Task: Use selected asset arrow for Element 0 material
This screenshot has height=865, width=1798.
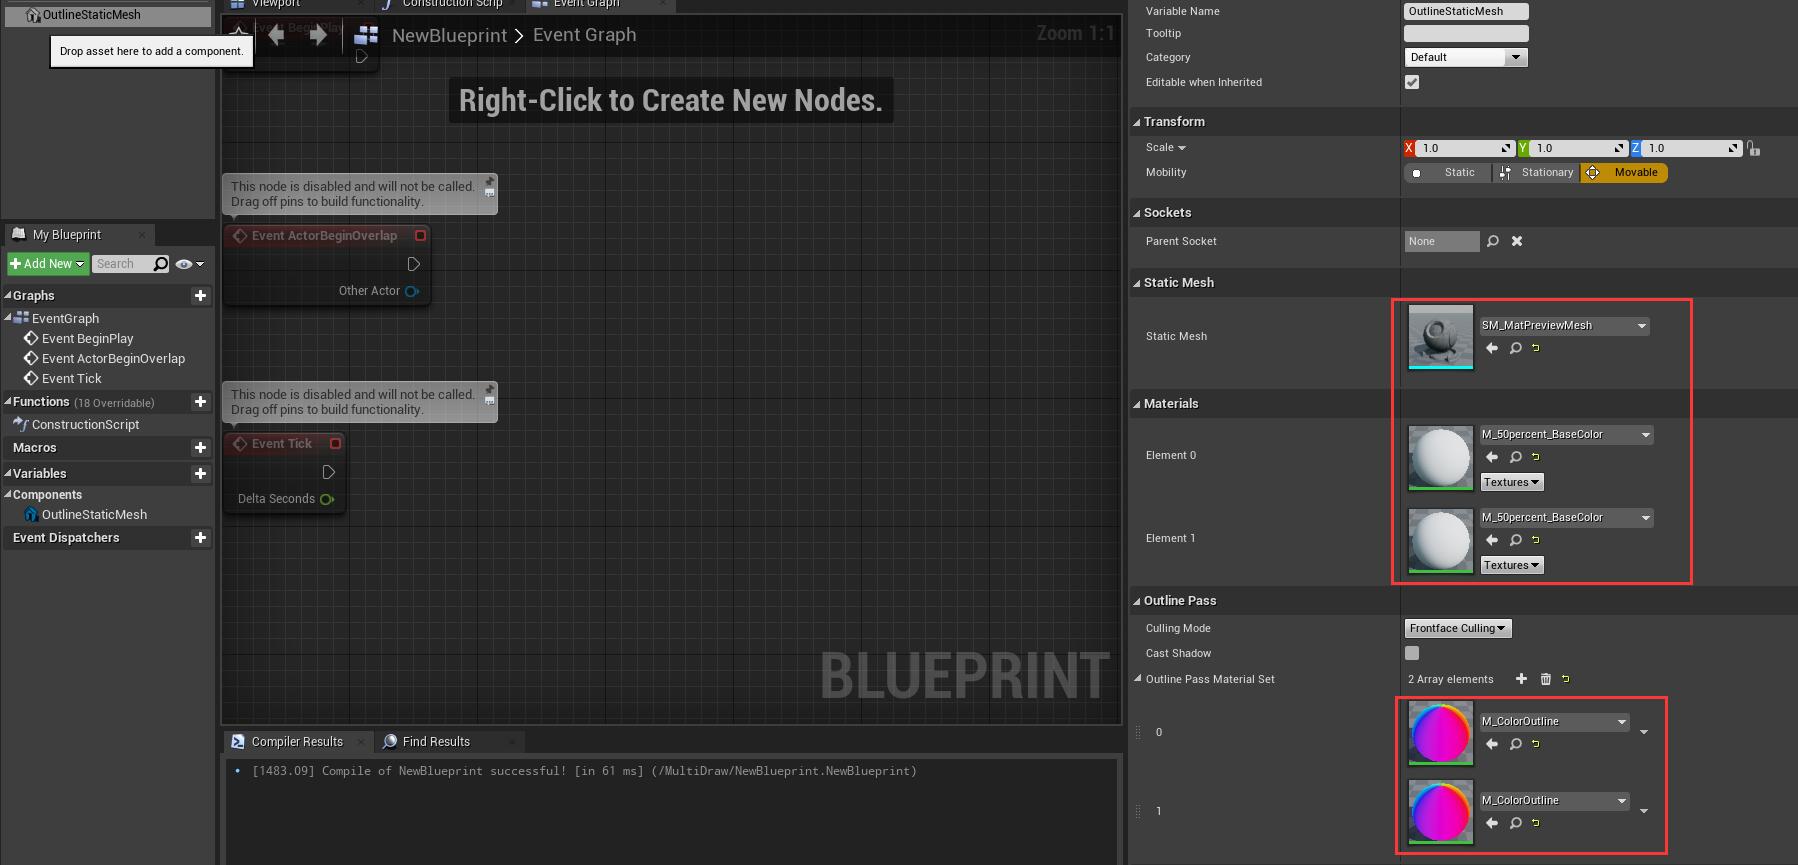Action: point(1492,457)
